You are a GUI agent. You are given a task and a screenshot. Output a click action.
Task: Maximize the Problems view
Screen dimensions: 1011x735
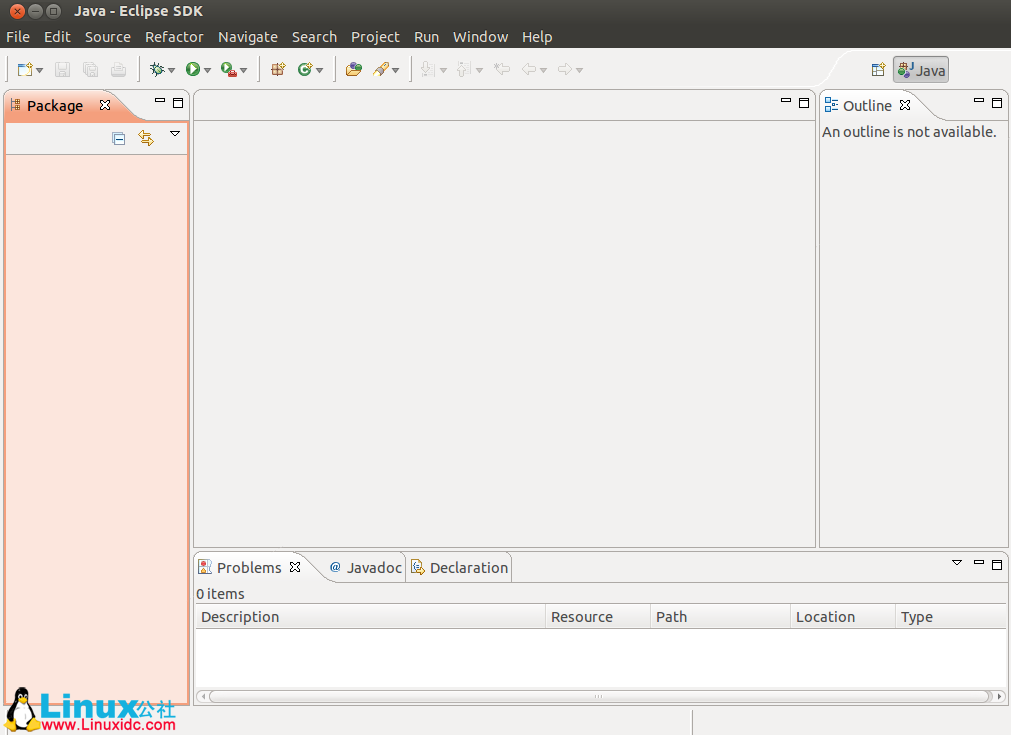997,564
